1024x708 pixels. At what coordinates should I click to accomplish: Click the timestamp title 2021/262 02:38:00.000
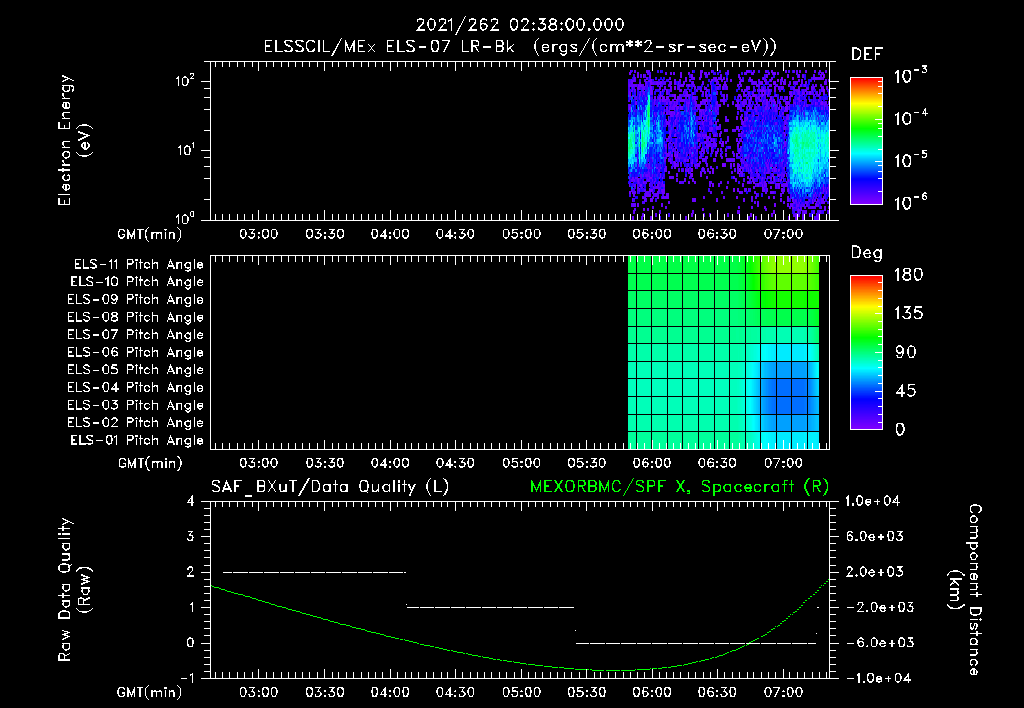(520, 25)
